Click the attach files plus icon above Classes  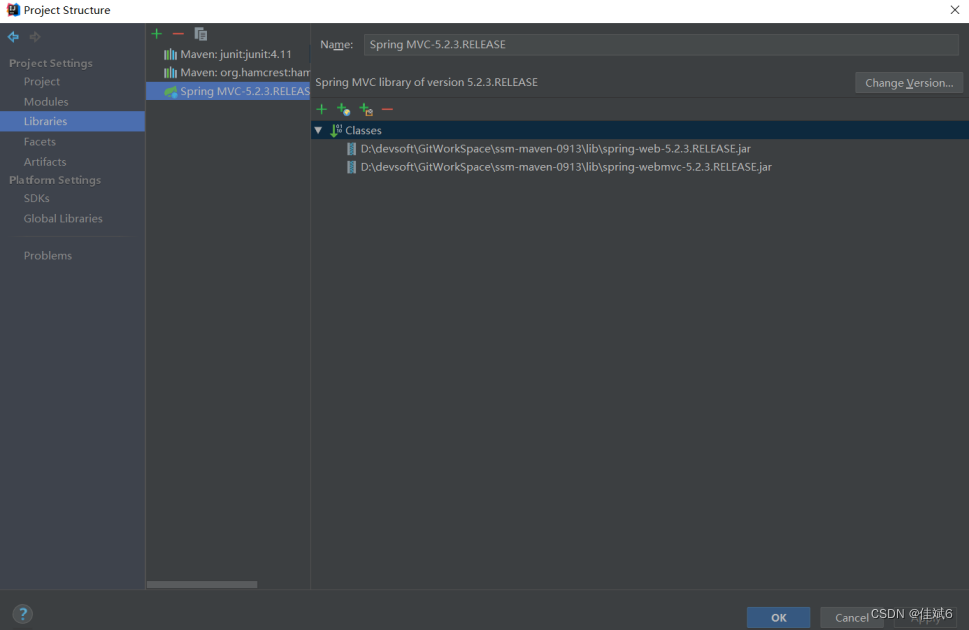pos(321,109)
